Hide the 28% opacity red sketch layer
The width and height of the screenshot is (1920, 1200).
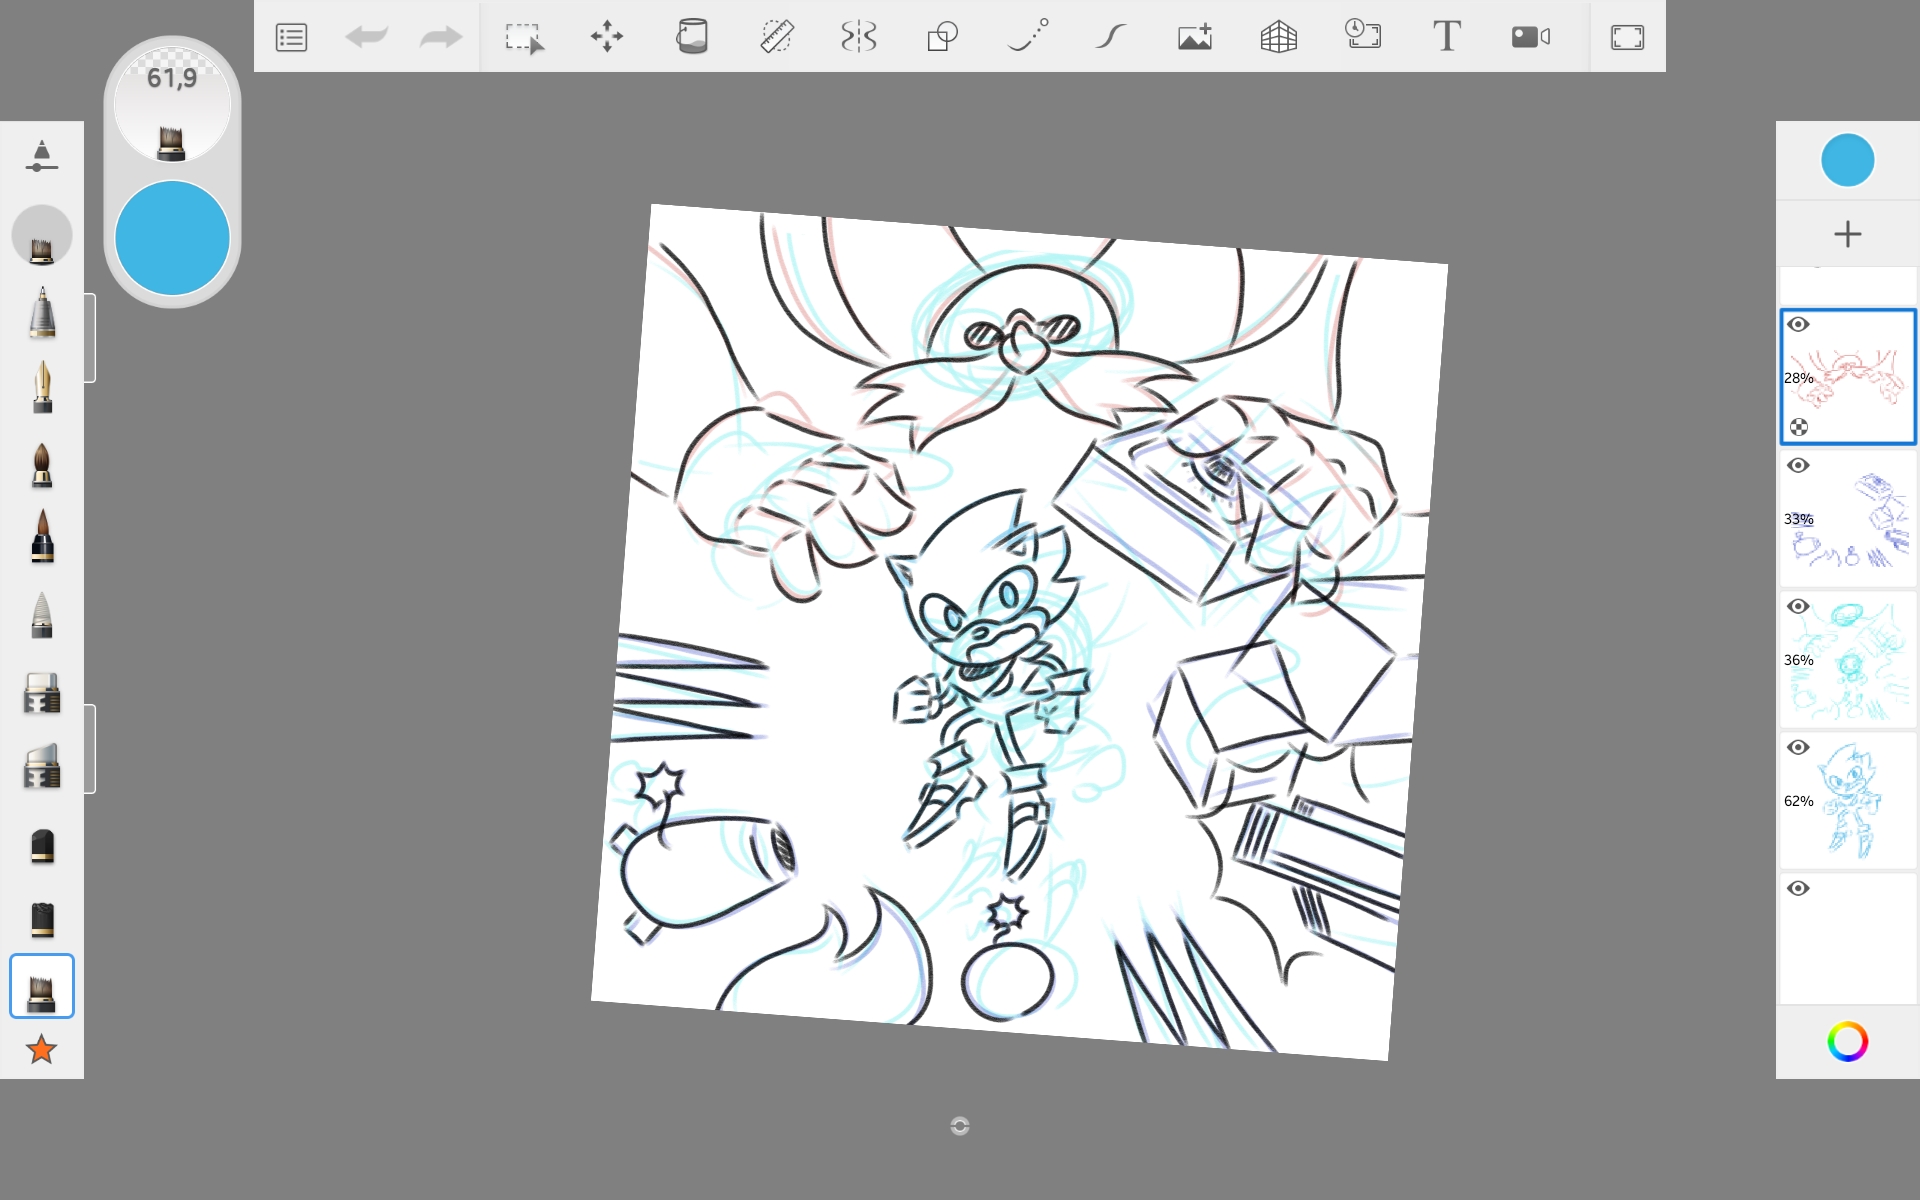coord(1798,325)
